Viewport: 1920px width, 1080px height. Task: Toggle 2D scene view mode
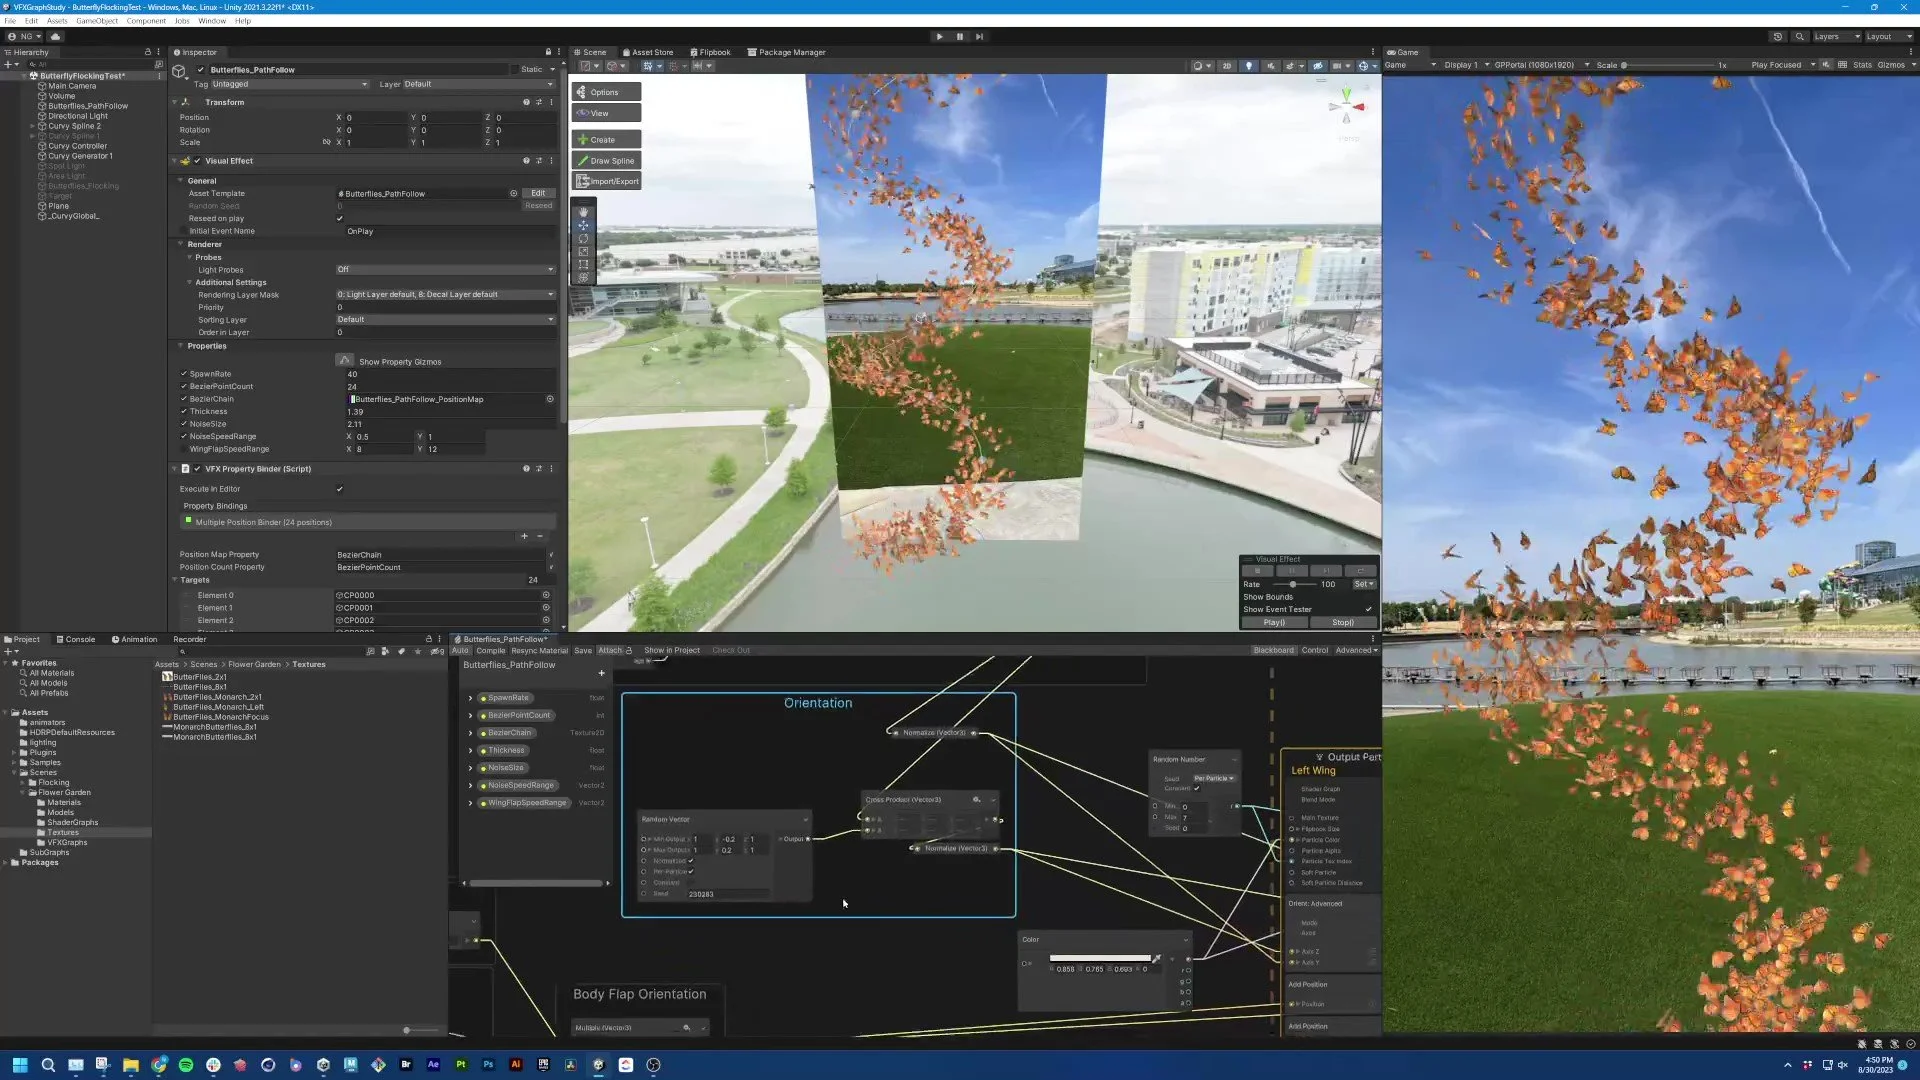1226,66
